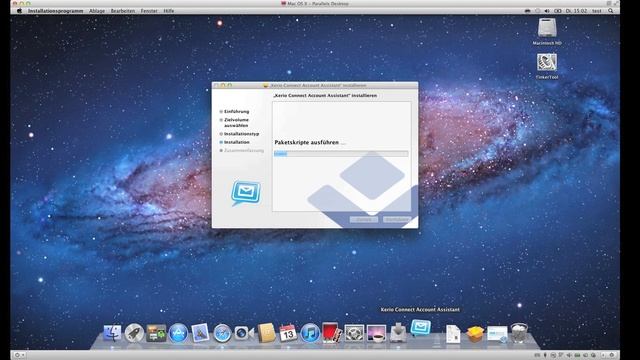
Task: Open the minimized window in the dock
Action: pyautogui.click(x=497, y=334)
